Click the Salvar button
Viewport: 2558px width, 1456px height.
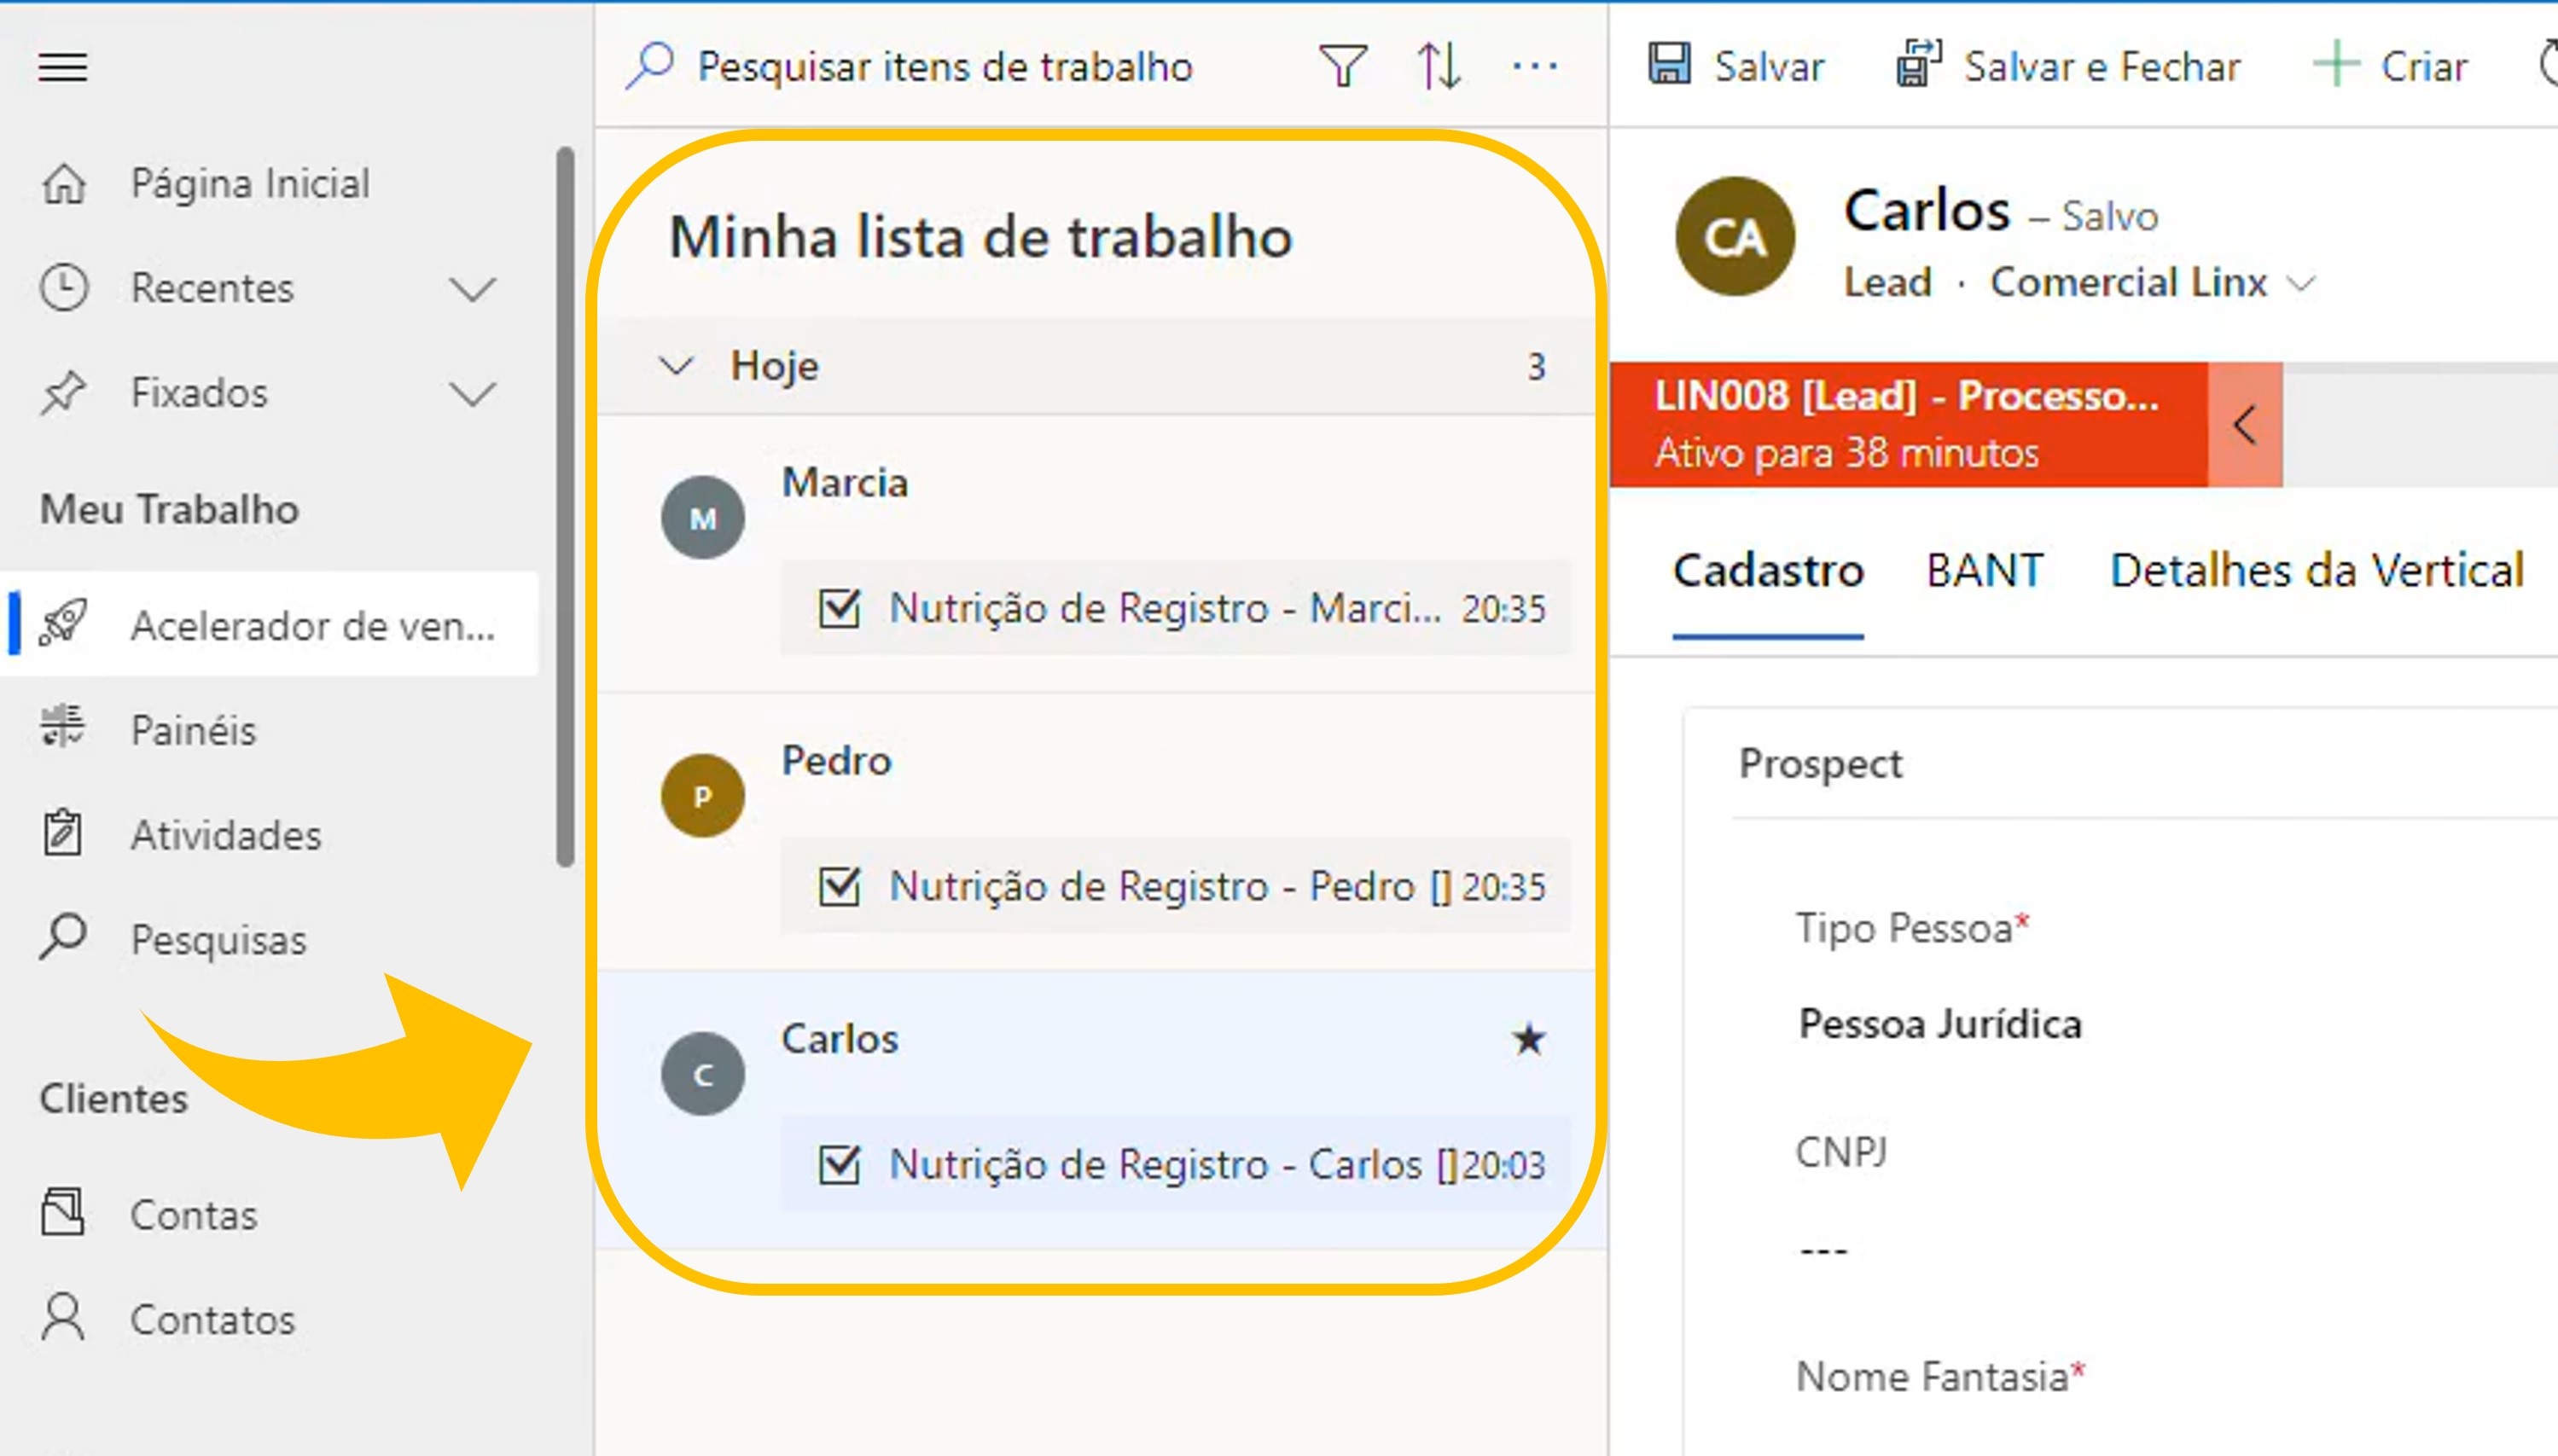1736,66
